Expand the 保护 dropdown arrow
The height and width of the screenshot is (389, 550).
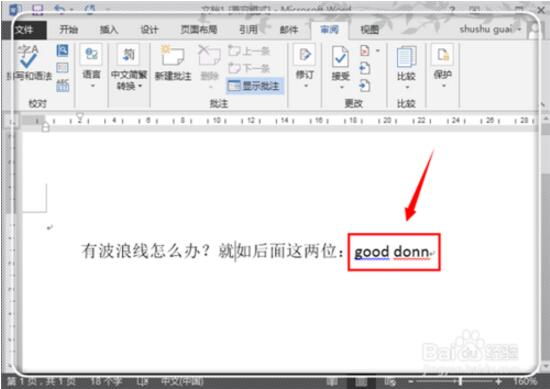[x=443, y=86]
